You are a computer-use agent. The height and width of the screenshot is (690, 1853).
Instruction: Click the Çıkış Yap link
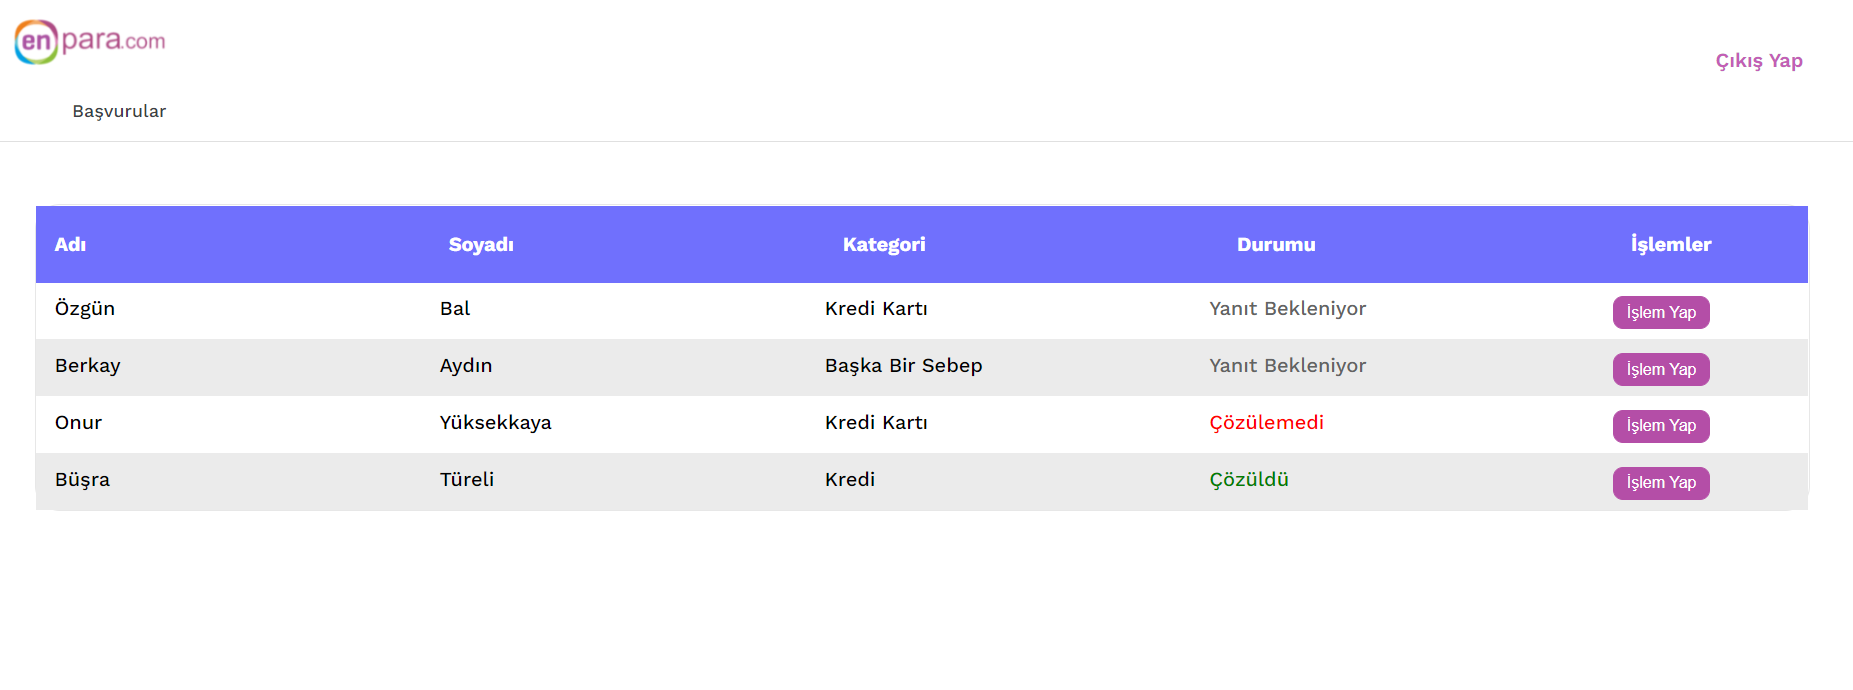(1758, 61)
